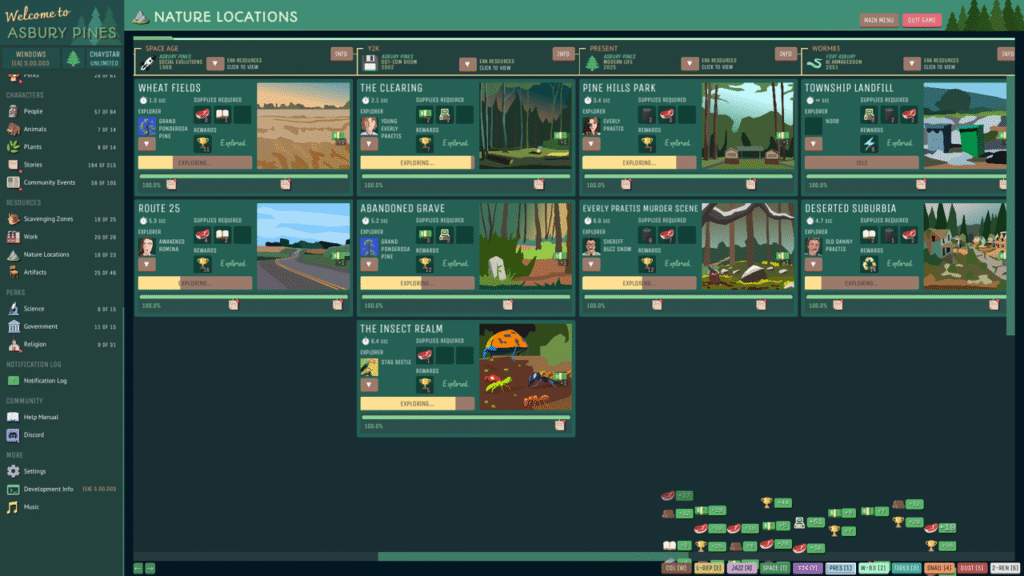Open explorer dropdown for Wheat Fields
This screenshot has width=1024, height=576.
[145, 144]
